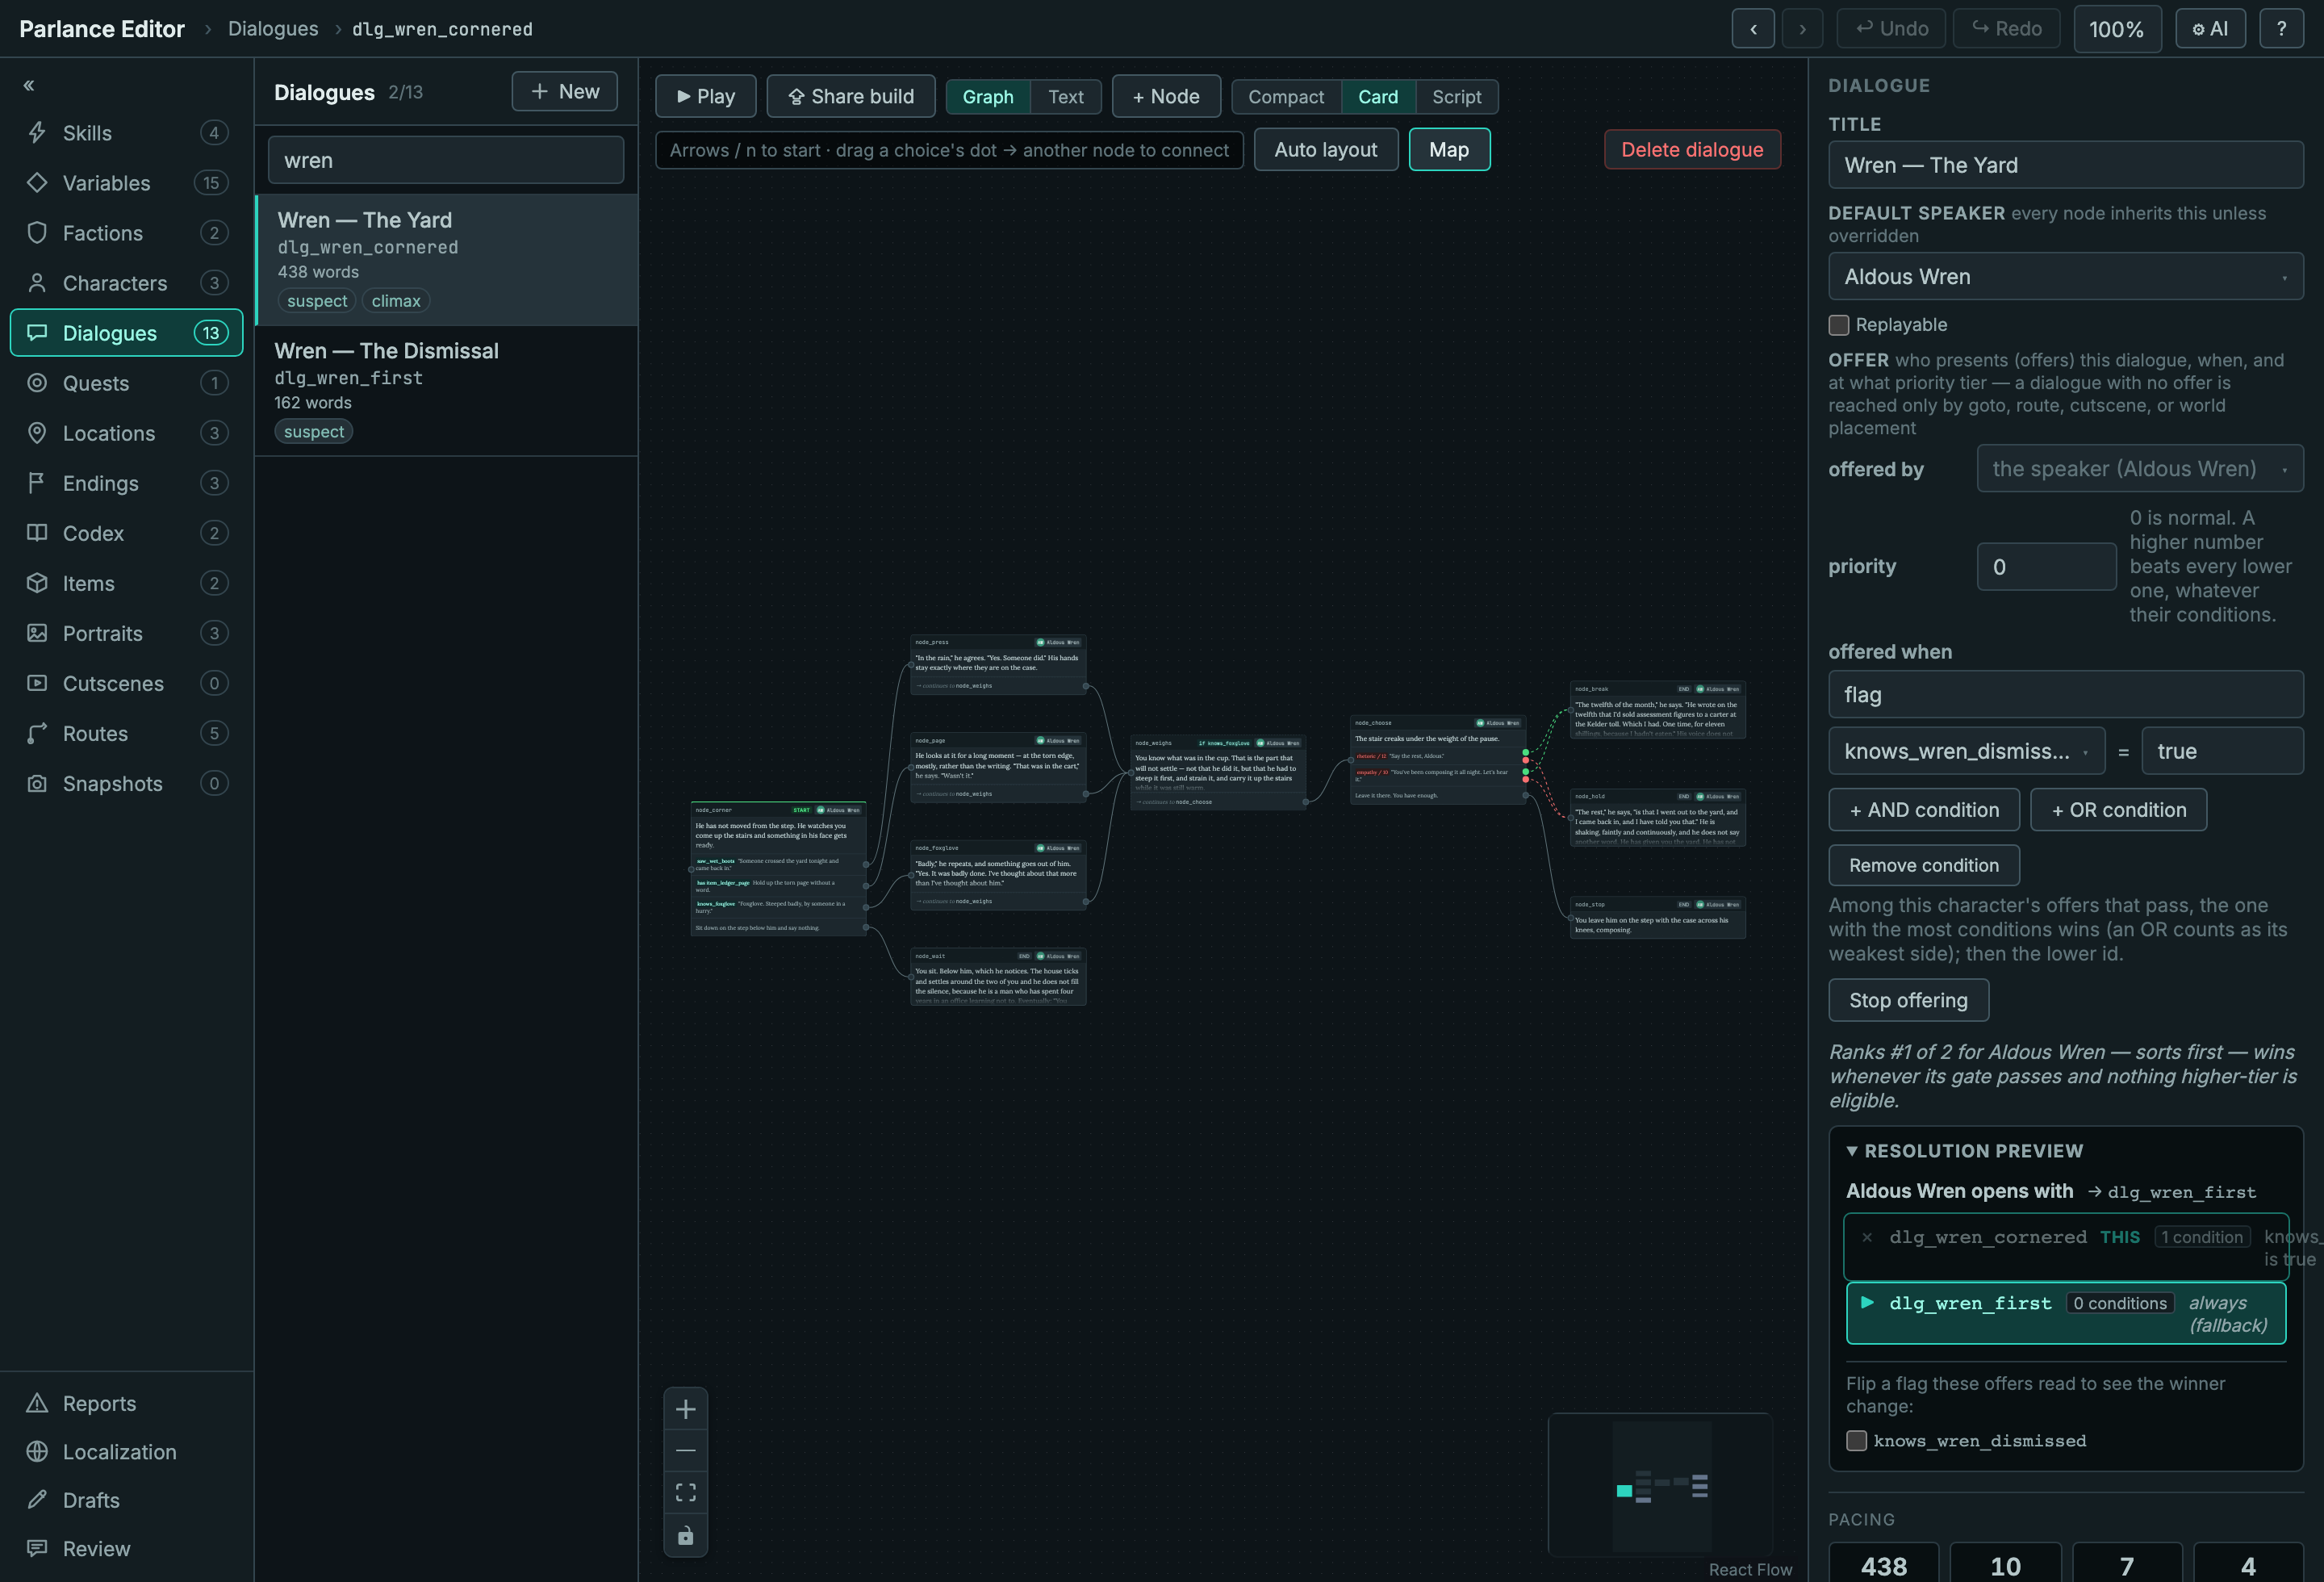Expand the dlg_wren_first fallback row
Screen dimensions: 2324x1582
[x=2065, y=1313]
